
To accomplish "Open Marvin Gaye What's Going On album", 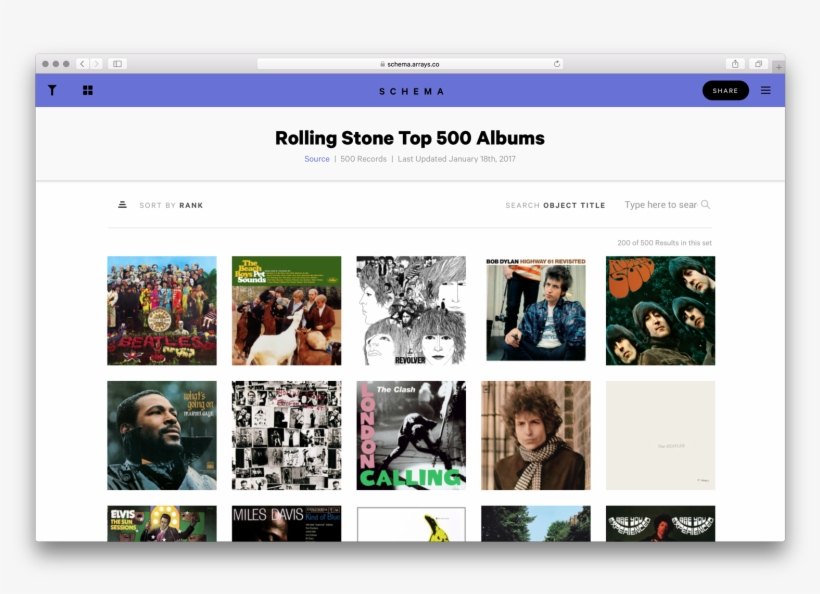I will (162, 436).
